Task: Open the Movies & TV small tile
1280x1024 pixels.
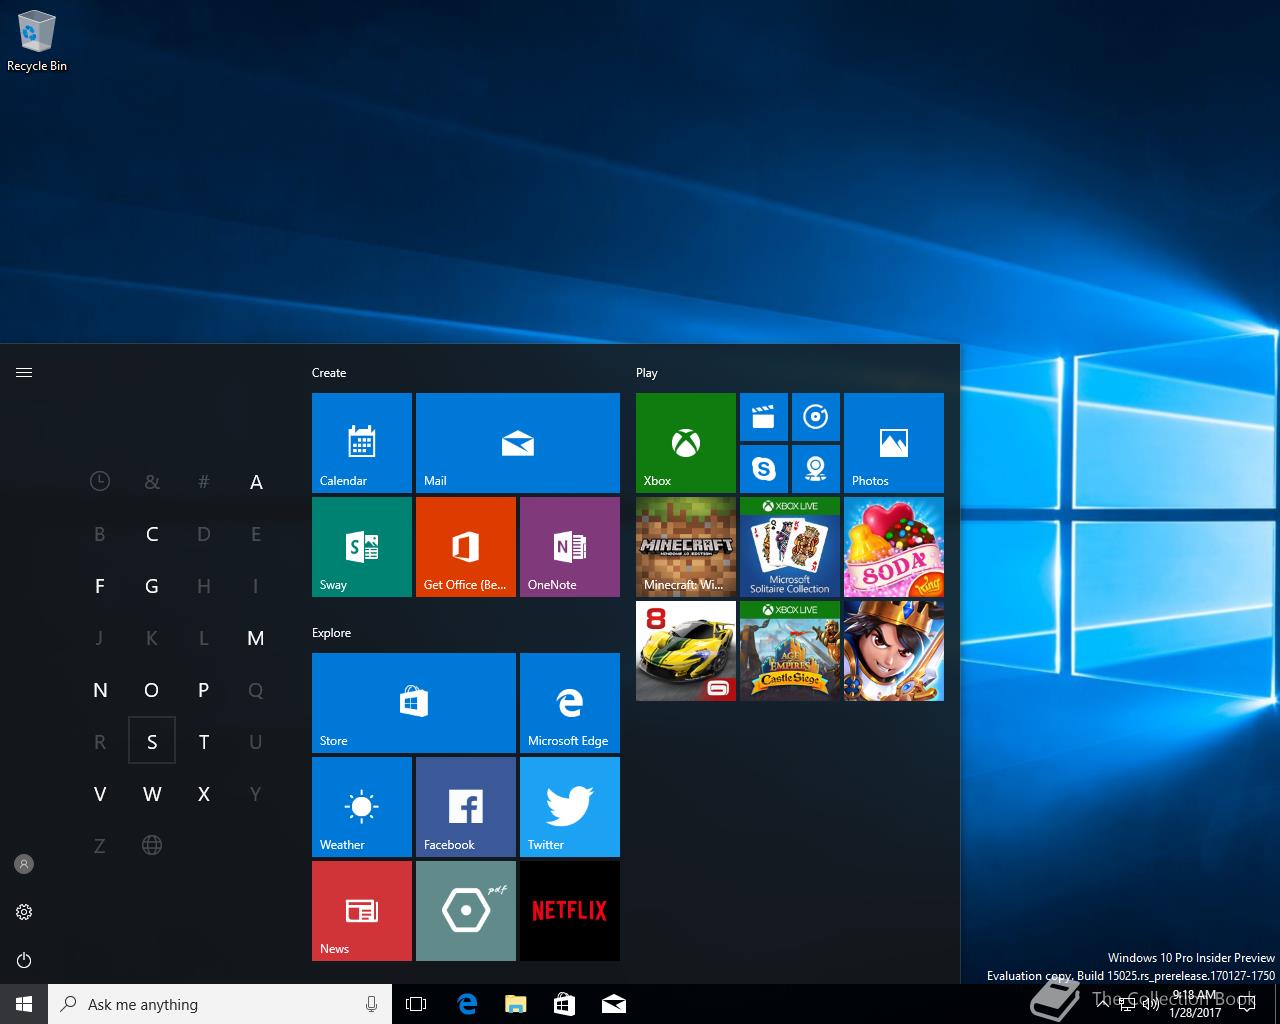Action: click(x=764, y=417)
